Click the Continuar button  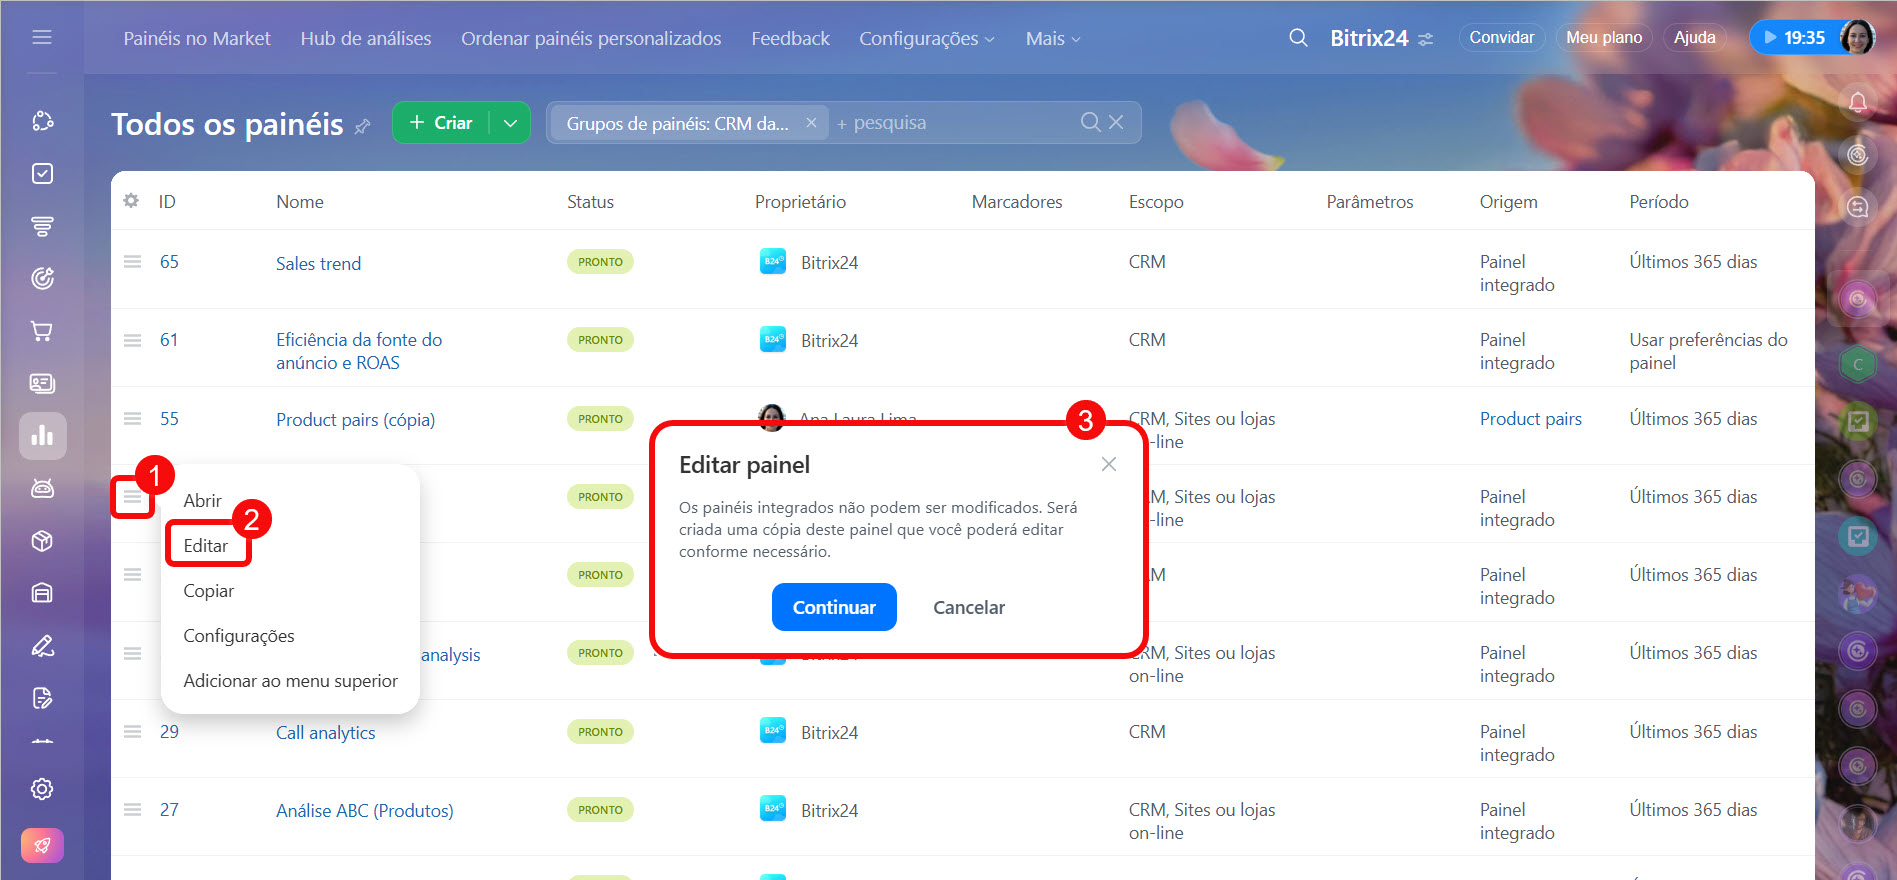[x=833, y=607]
